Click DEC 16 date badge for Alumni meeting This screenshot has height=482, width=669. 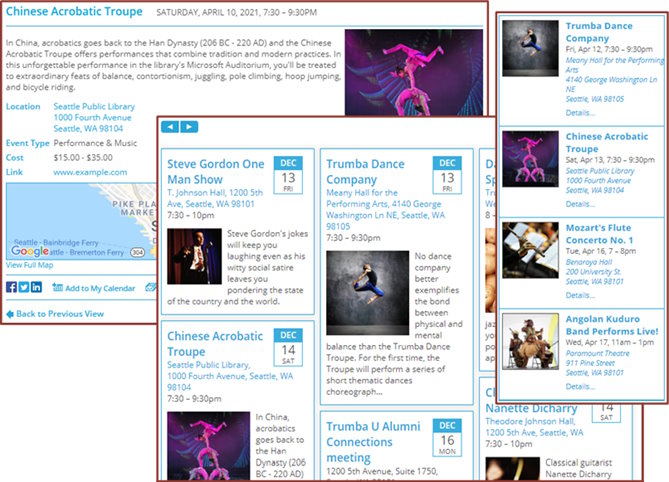pyautogui.click(x=447, y=436)
